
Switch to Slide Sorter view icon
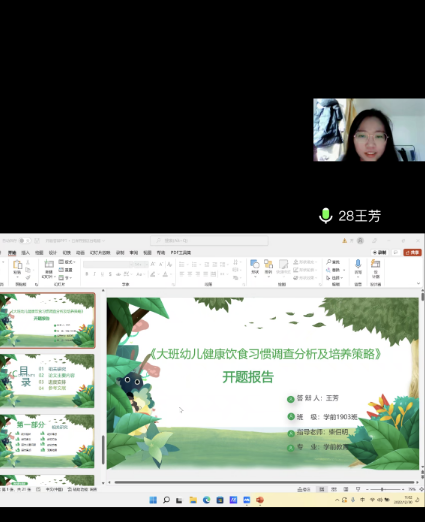334,489
